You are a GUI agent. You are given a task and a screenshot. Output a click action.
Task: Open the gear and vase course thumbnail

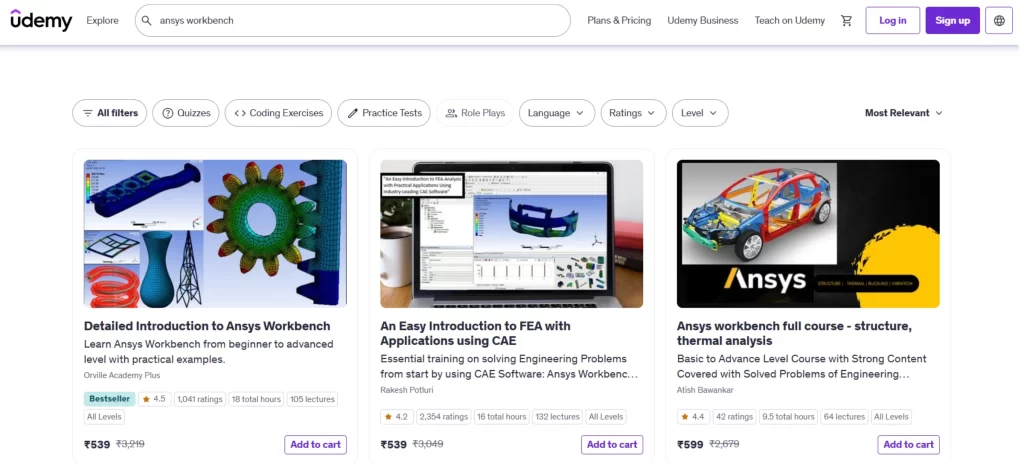(x=216, y=234)
